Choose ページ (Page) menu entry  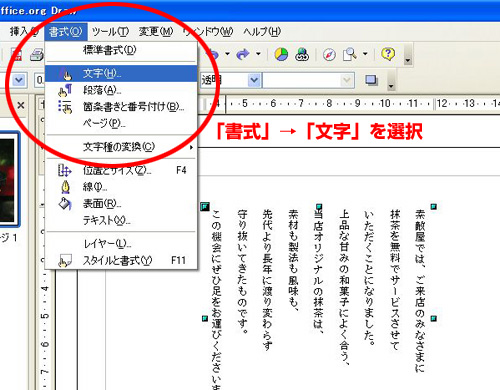pyautogui.click(x=121, y=123)
